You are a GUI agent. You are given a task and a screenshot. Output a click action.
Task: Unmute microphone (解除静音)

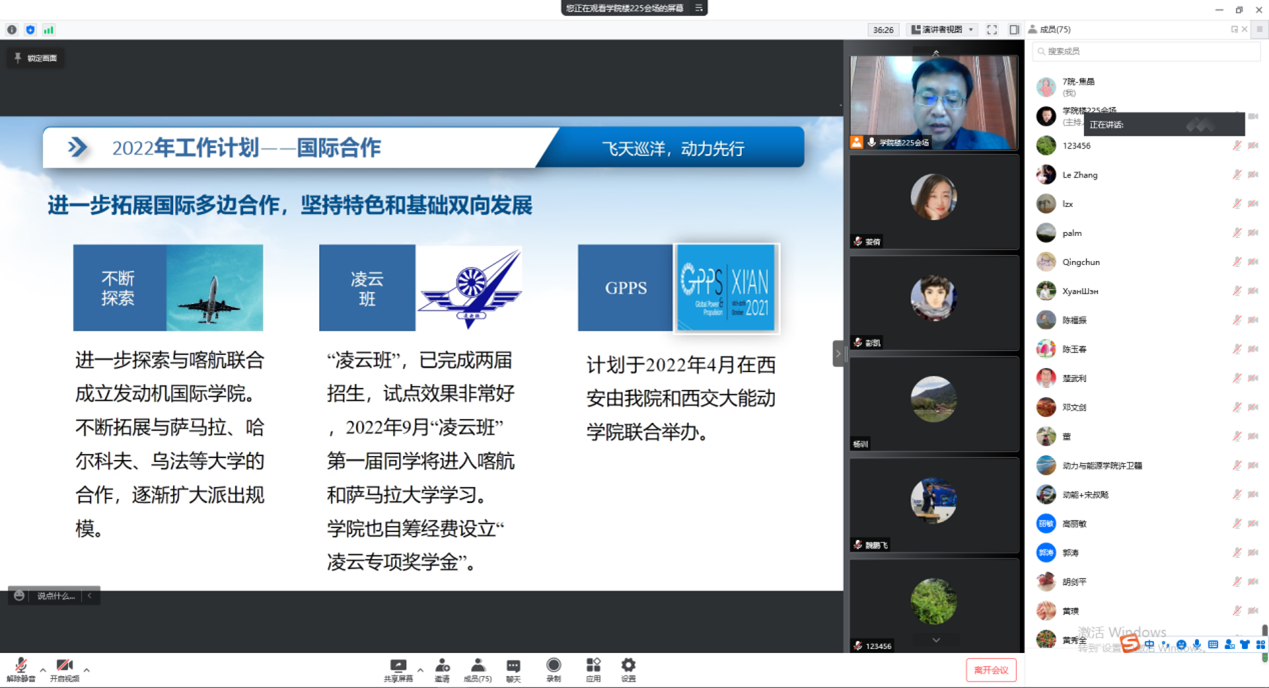click(x=20, y=669)
